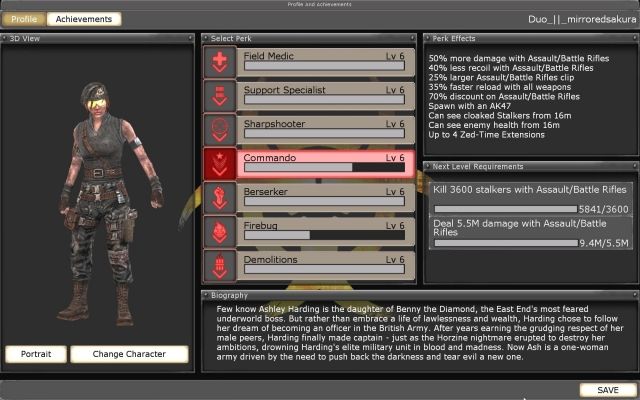The width and height of the screenshot is (640, 400).
Task: Select the Berserker perk icon
Action: click(x=220, y=198)
